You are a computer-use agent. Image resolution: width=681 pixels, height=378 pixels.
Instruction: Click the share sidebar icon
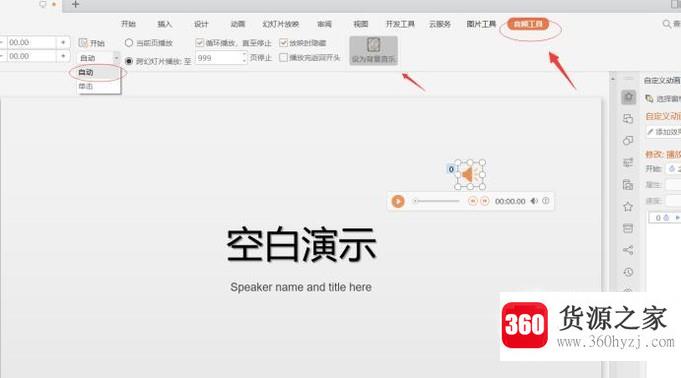point(628,250)
